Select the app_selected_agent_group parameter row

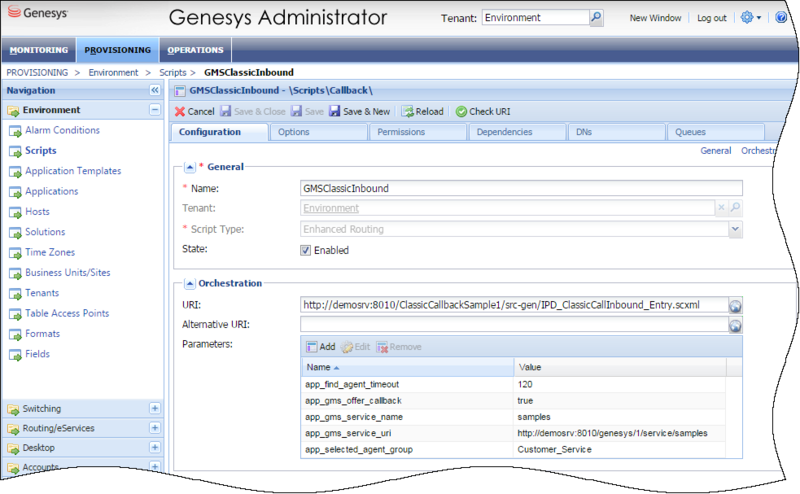513,450
